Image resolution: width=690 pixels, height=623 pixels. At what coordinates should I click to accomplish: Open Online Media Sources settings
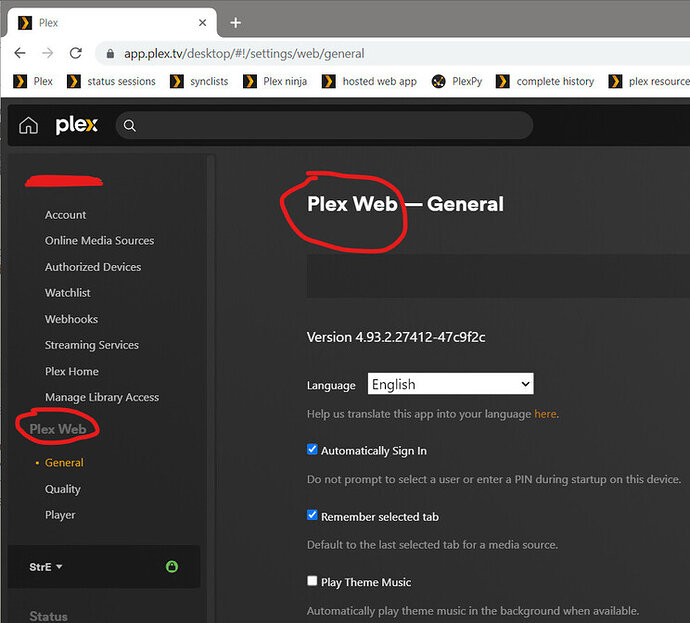pyautogui.click(x=99, y=241)
